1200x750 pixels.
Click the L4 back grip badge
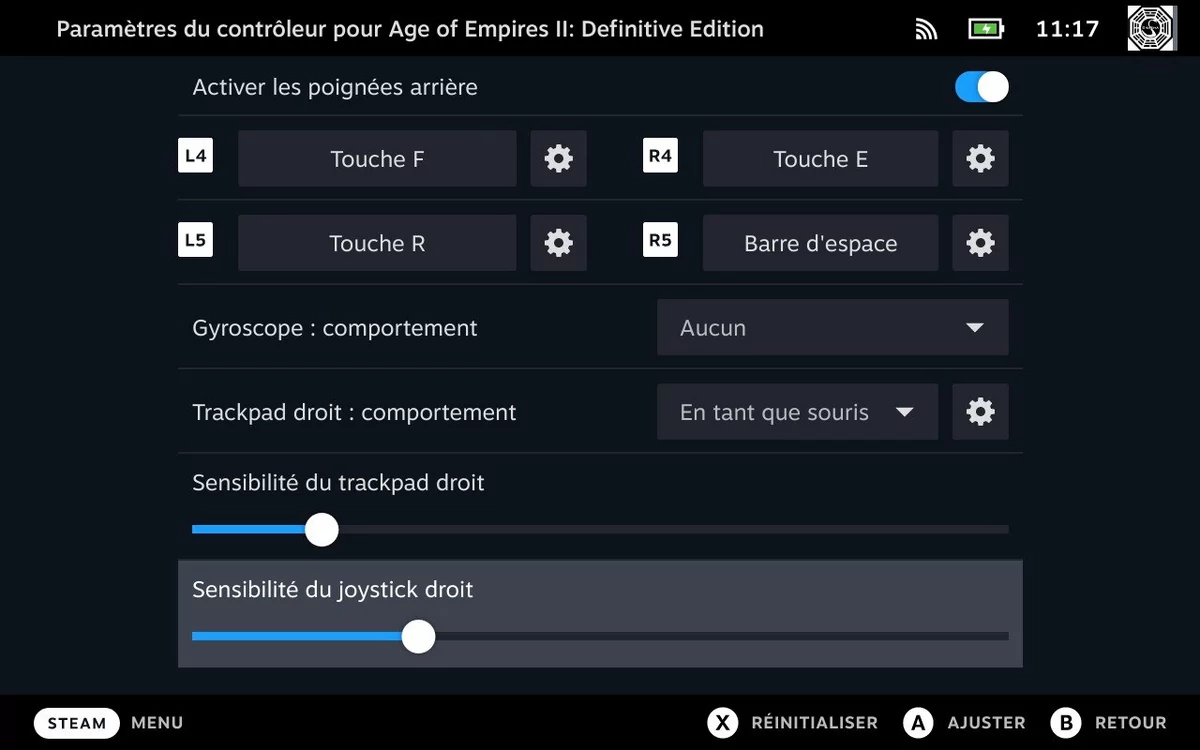195,156
